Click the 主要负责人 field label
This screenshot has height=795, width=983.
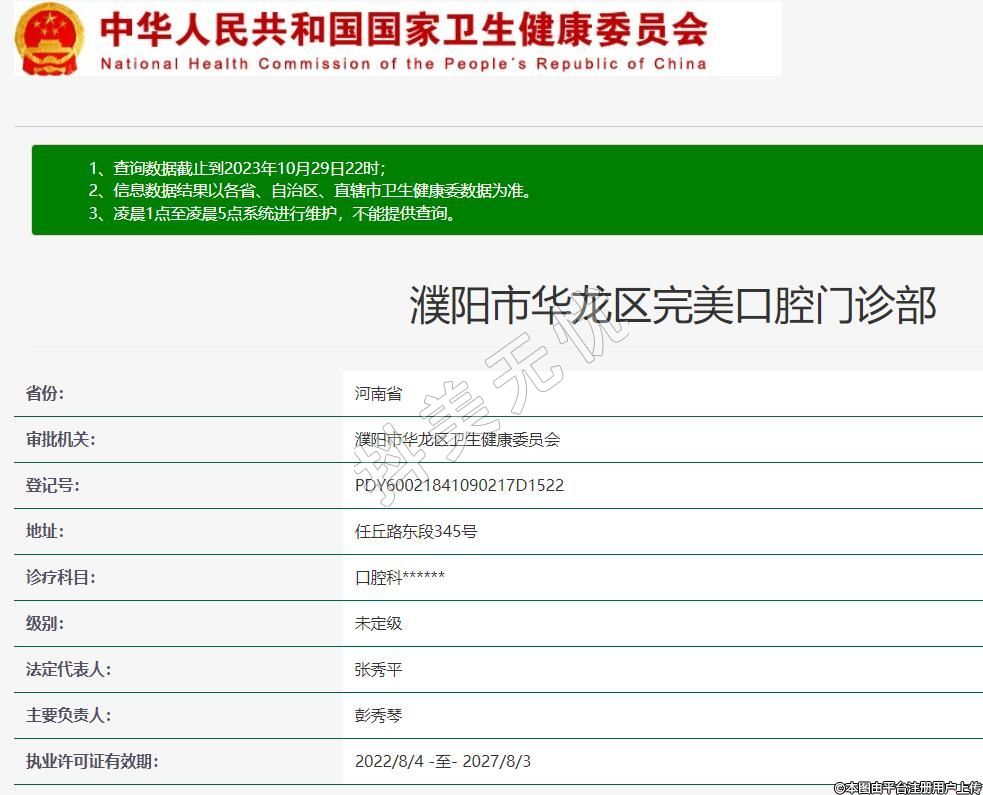pos(68,715)
